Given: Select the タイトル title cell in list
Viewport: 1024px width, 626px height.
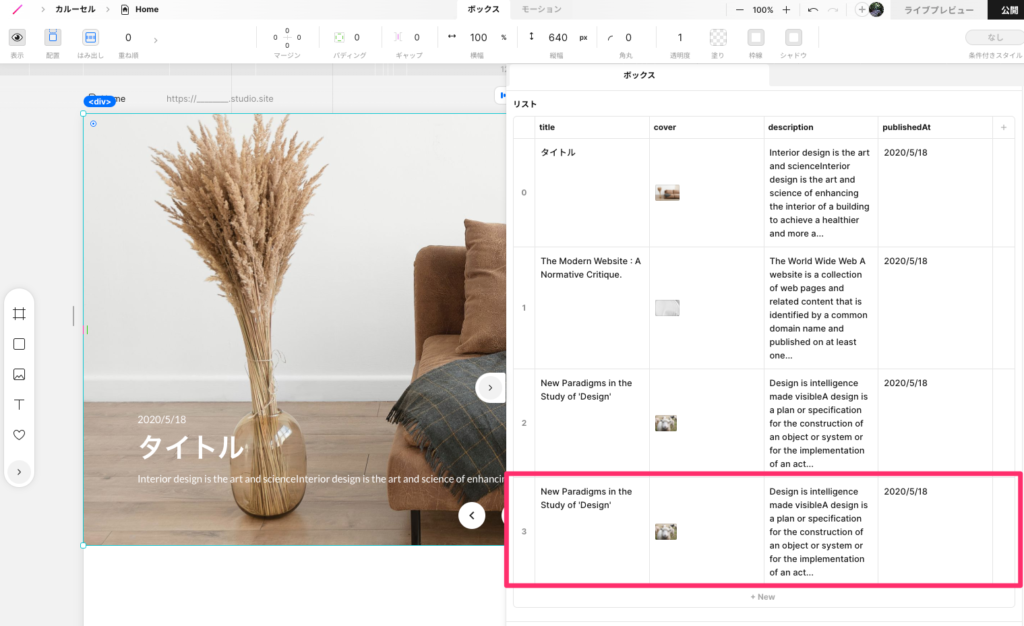Looking at the screenshot, I should pos(592,193).
